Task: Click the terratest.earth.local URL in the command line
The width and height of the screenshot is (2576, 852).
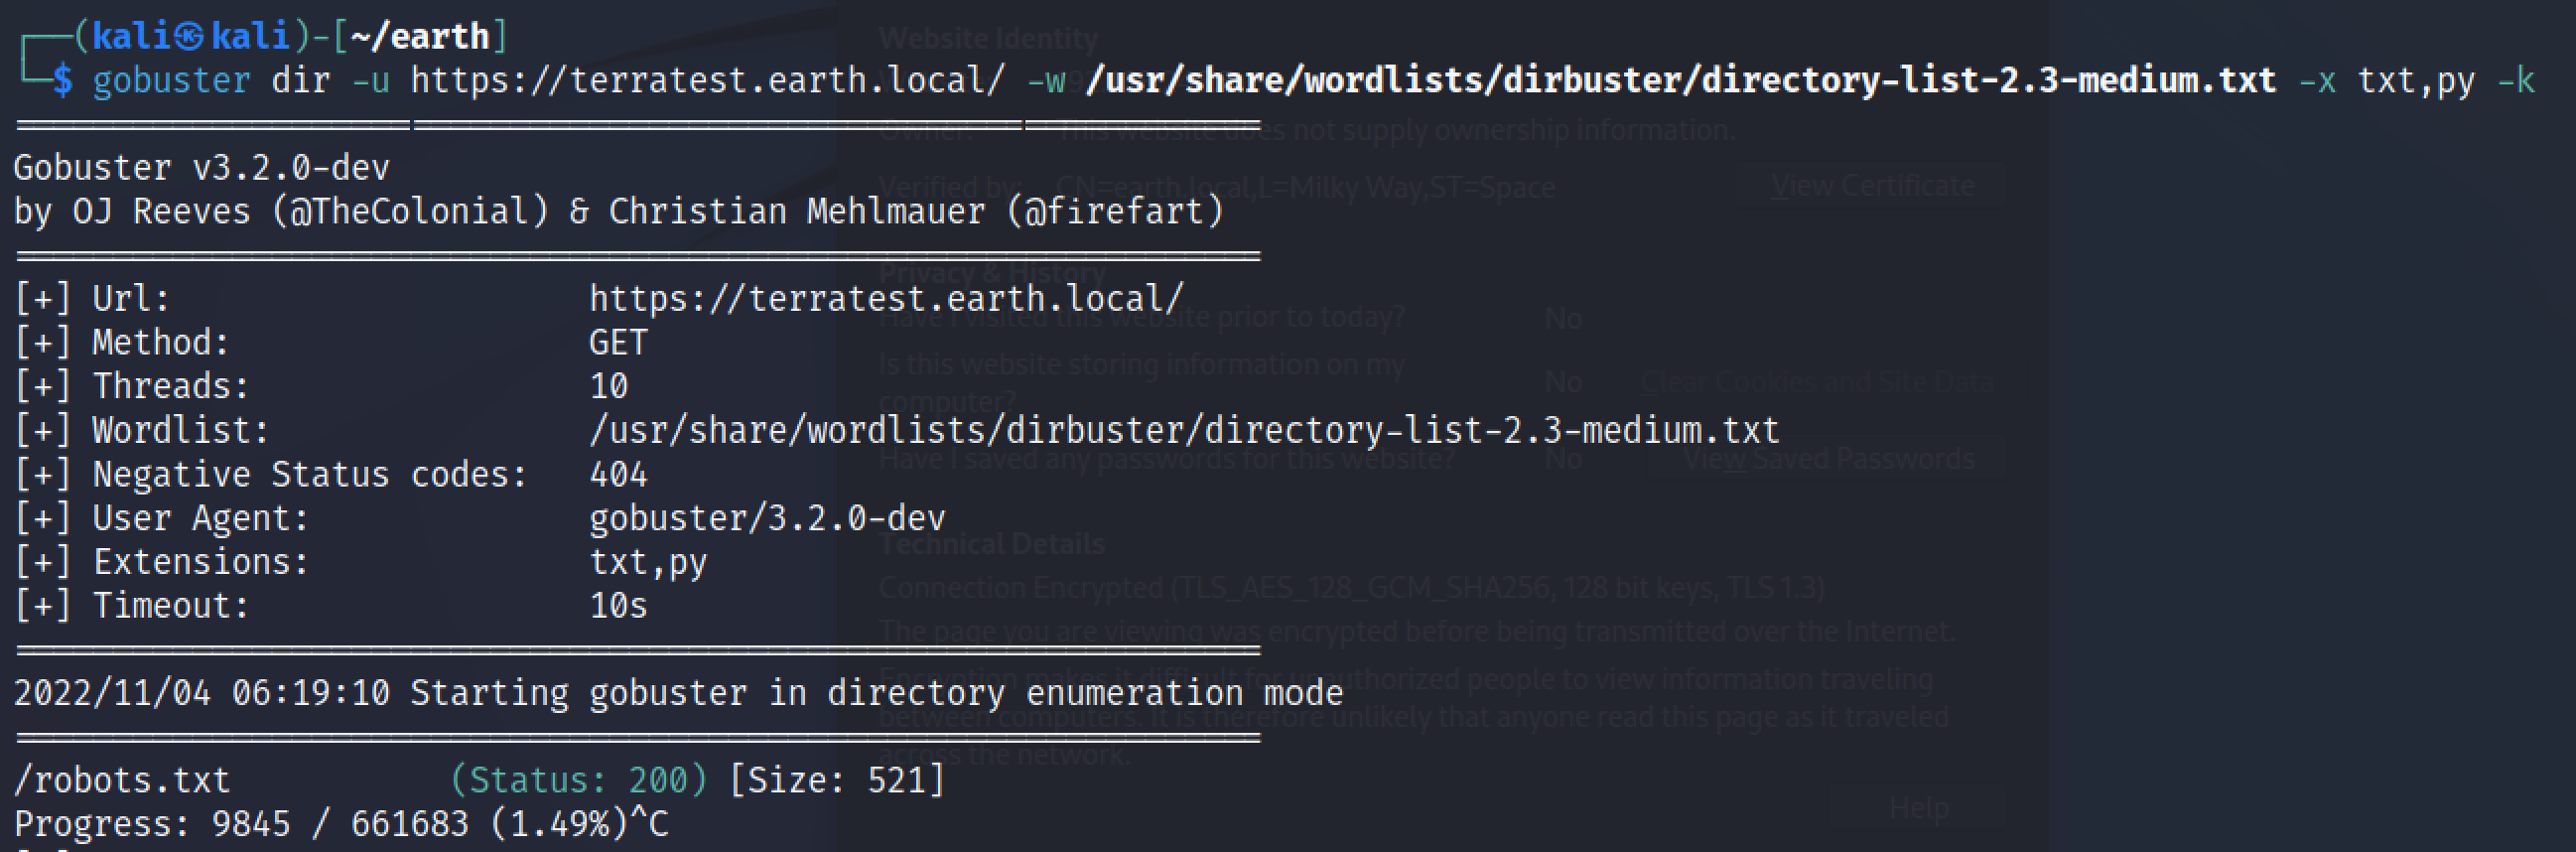Action: 706,80
